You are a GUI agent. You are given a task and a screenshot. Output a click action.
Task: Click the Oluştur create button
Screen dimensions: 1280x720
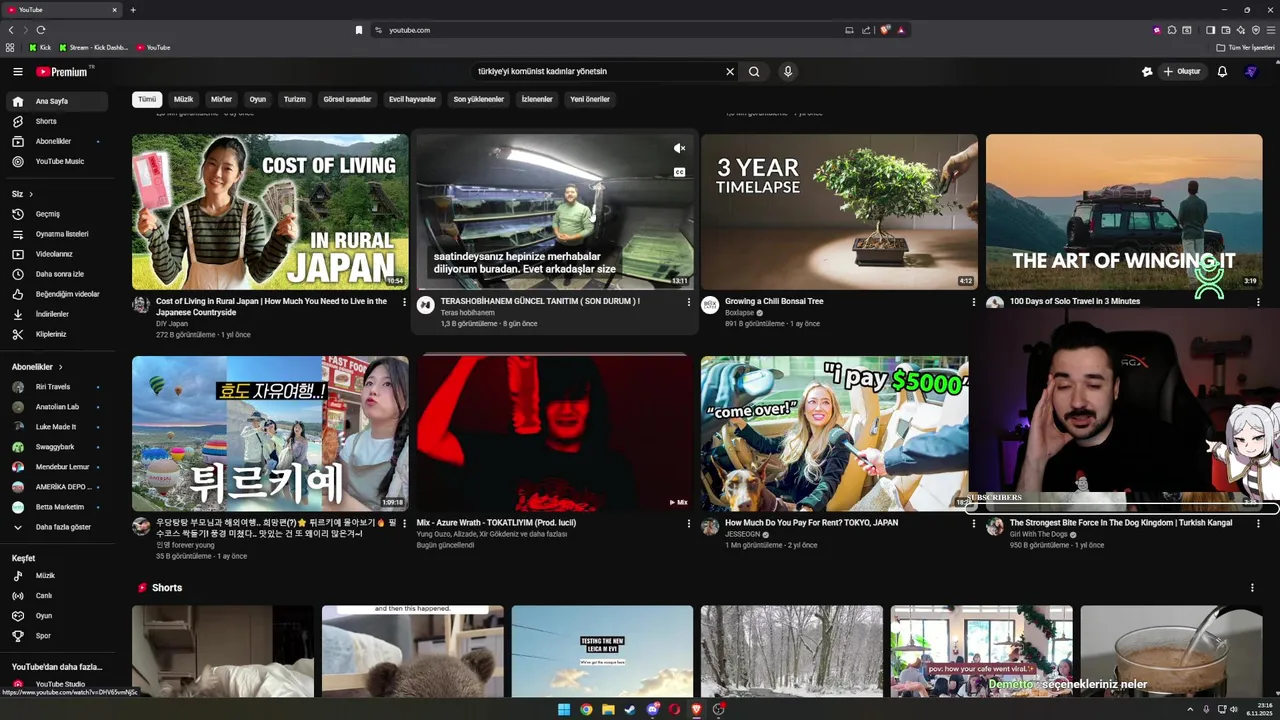pos(1181,72)
